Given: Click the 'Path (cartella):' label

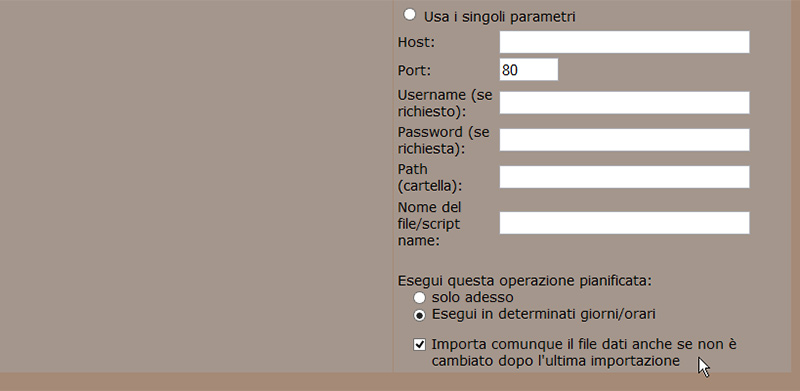Looking at the screenshot, I should [430, 178].
